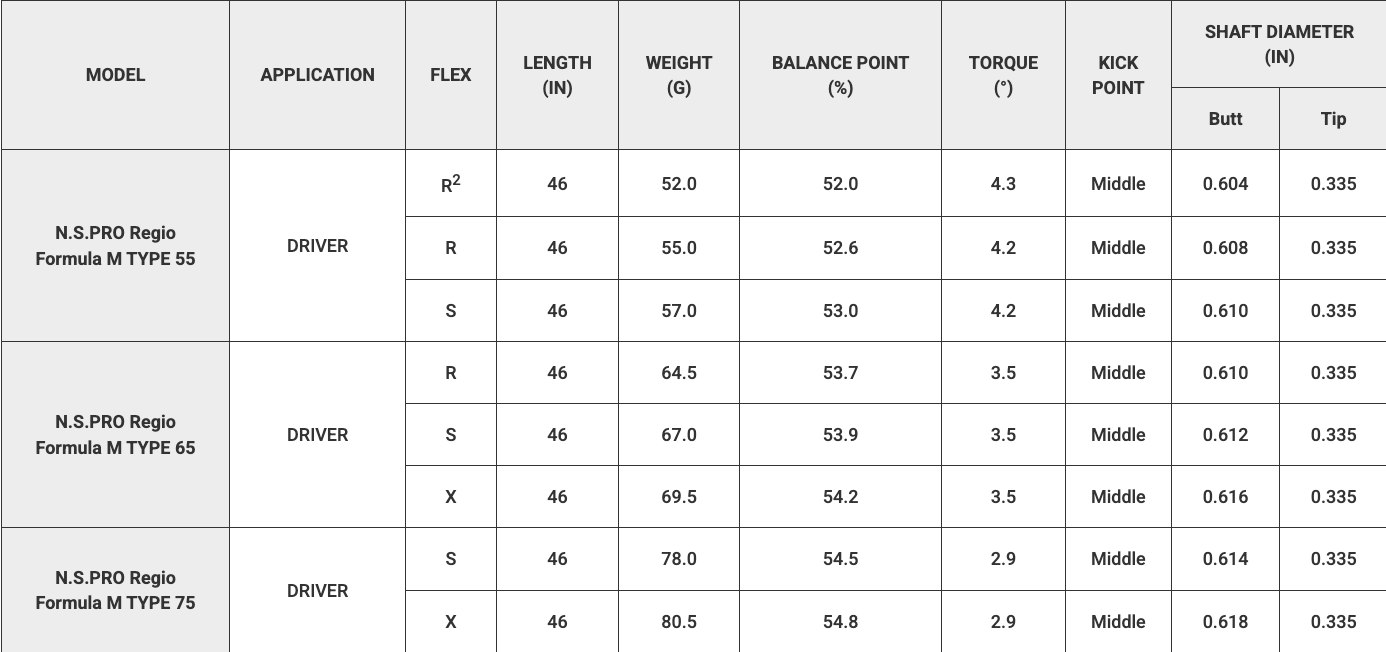1386x652 pixels.
Task: Select the 4.3 torque value
Action: [1004, 184]
